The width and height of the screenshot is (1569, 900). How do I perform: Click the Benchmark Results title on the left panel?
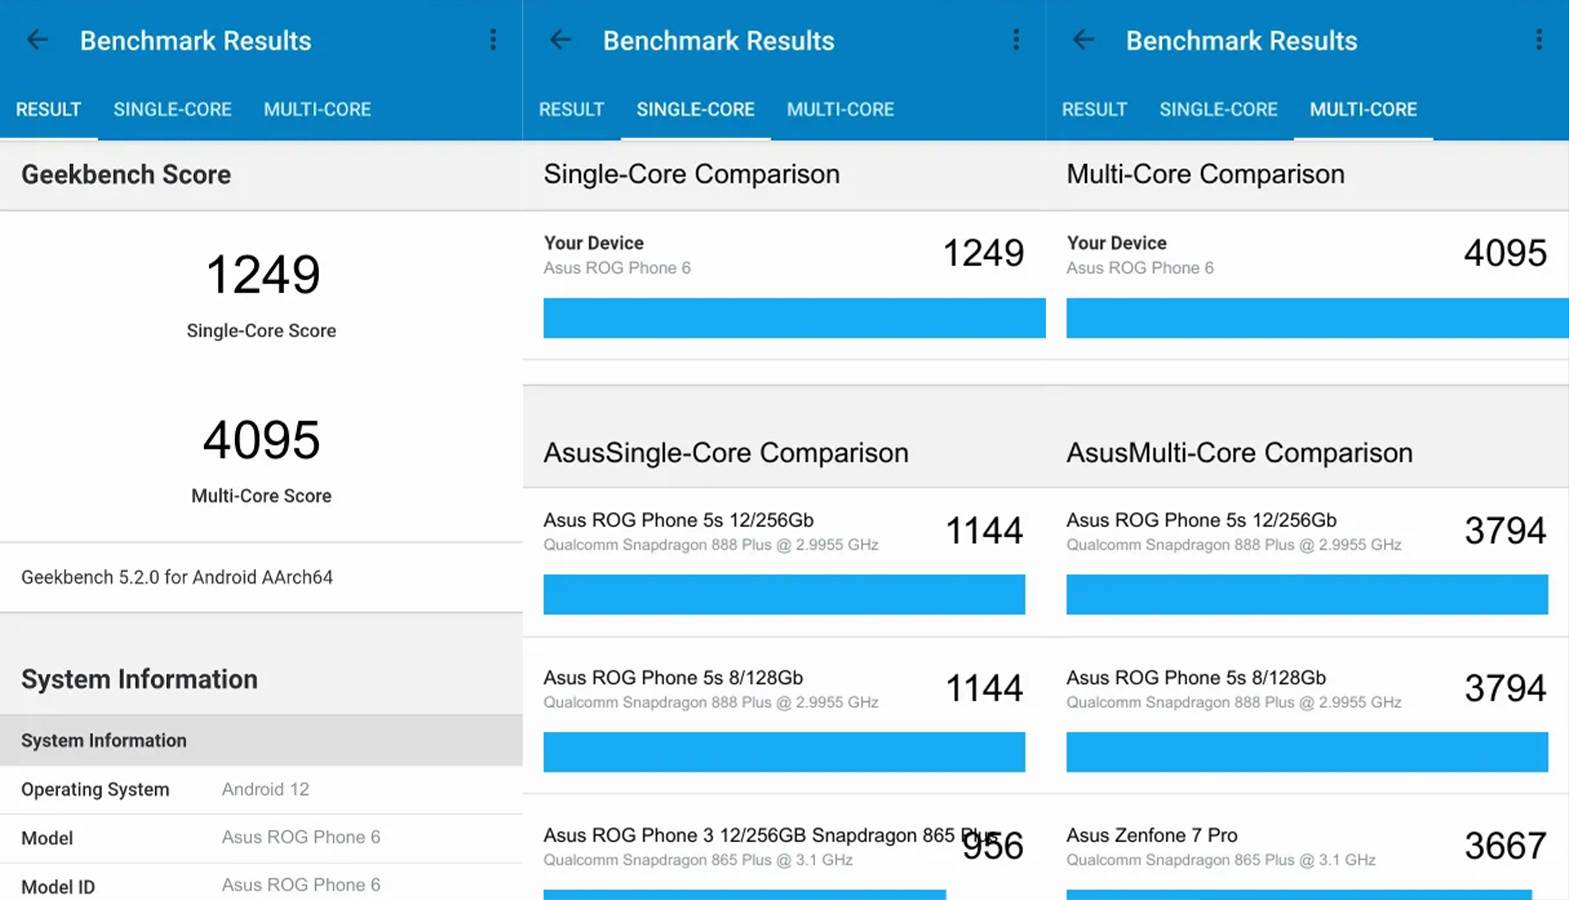[196, 41]
